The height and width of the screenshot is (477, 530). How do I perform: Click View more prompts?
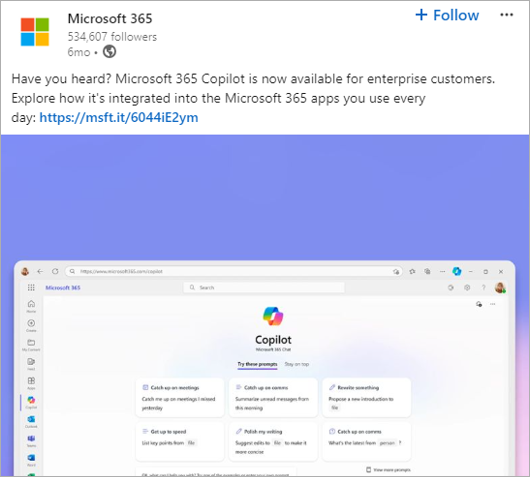coord(388,470)
